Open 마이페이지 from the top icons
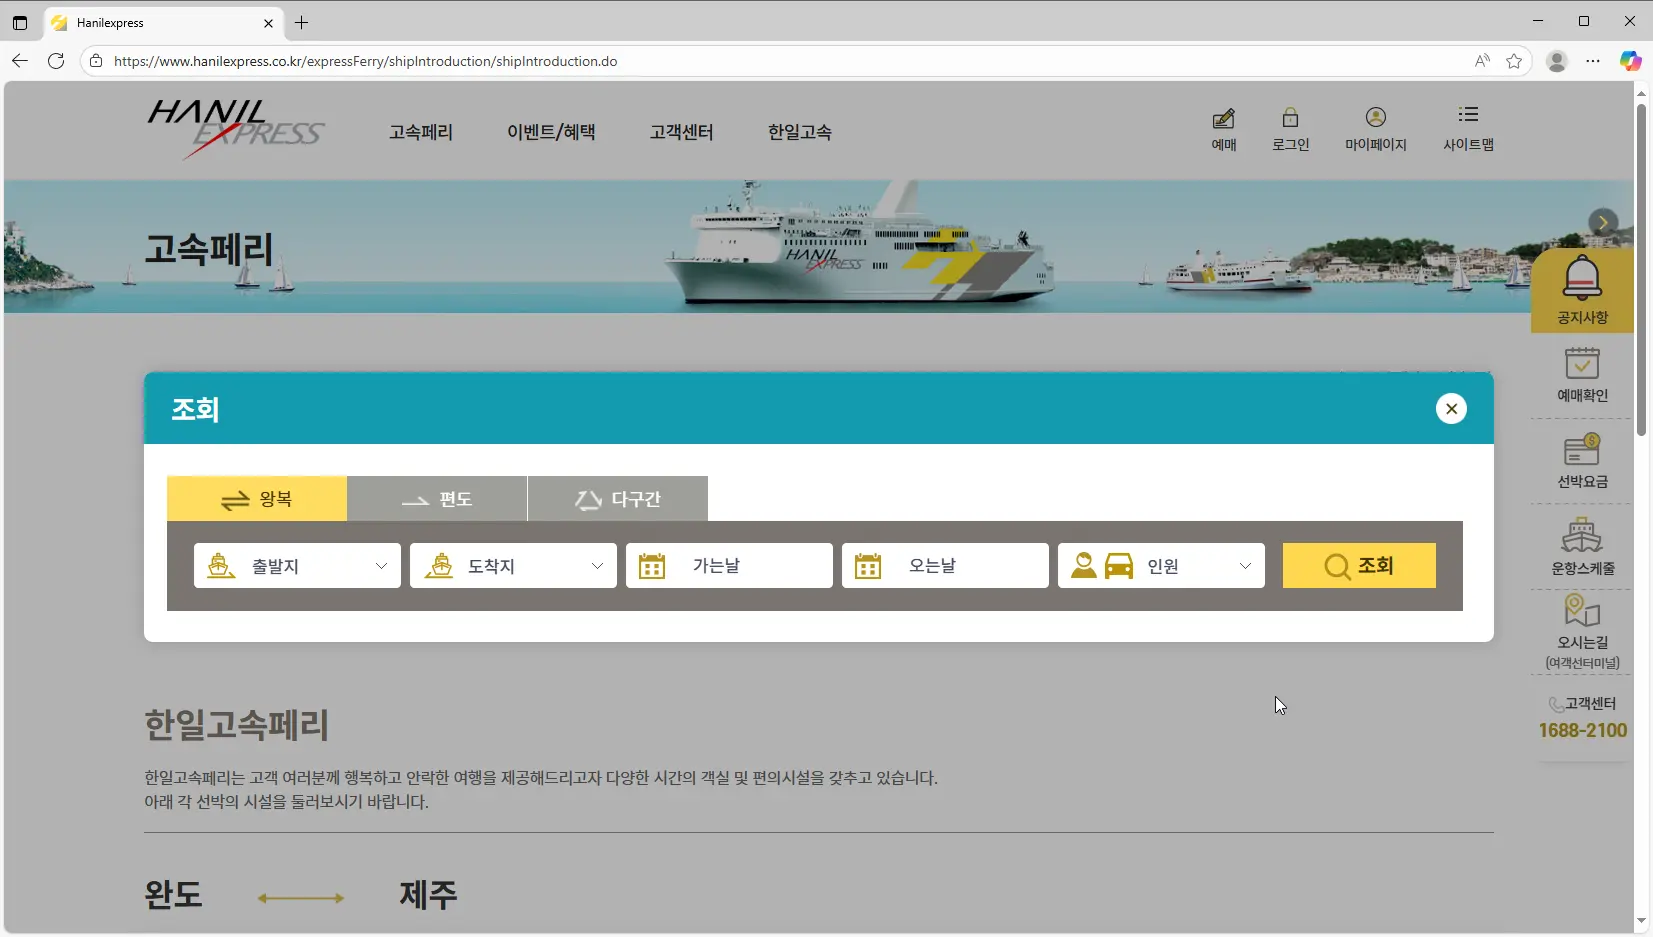This screenshot has width=1653, height=937. 1375,128
